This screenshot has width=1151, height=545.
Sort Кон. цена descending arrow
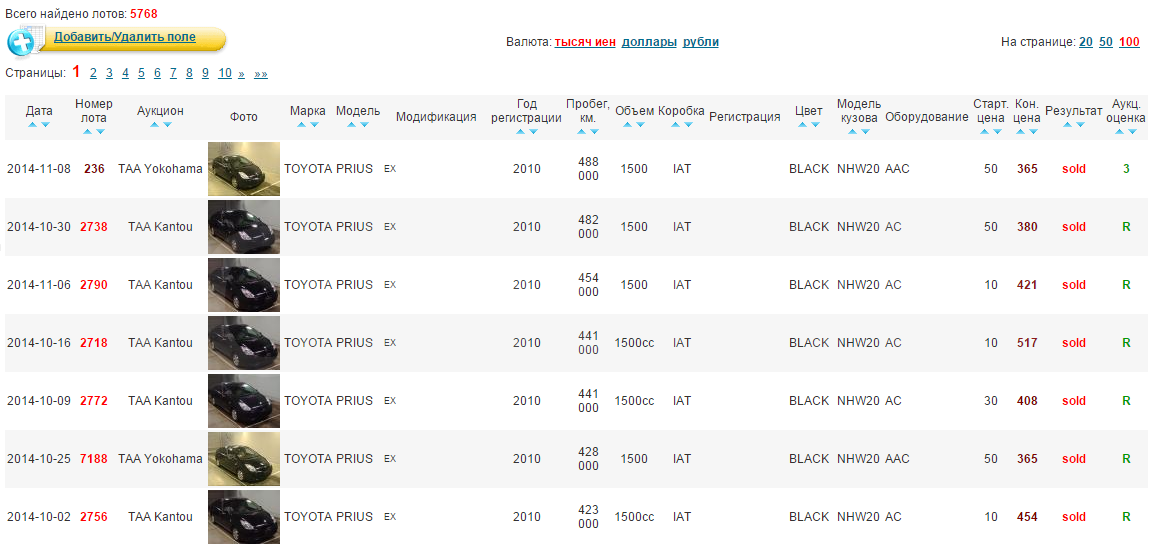coord(1034,131)
